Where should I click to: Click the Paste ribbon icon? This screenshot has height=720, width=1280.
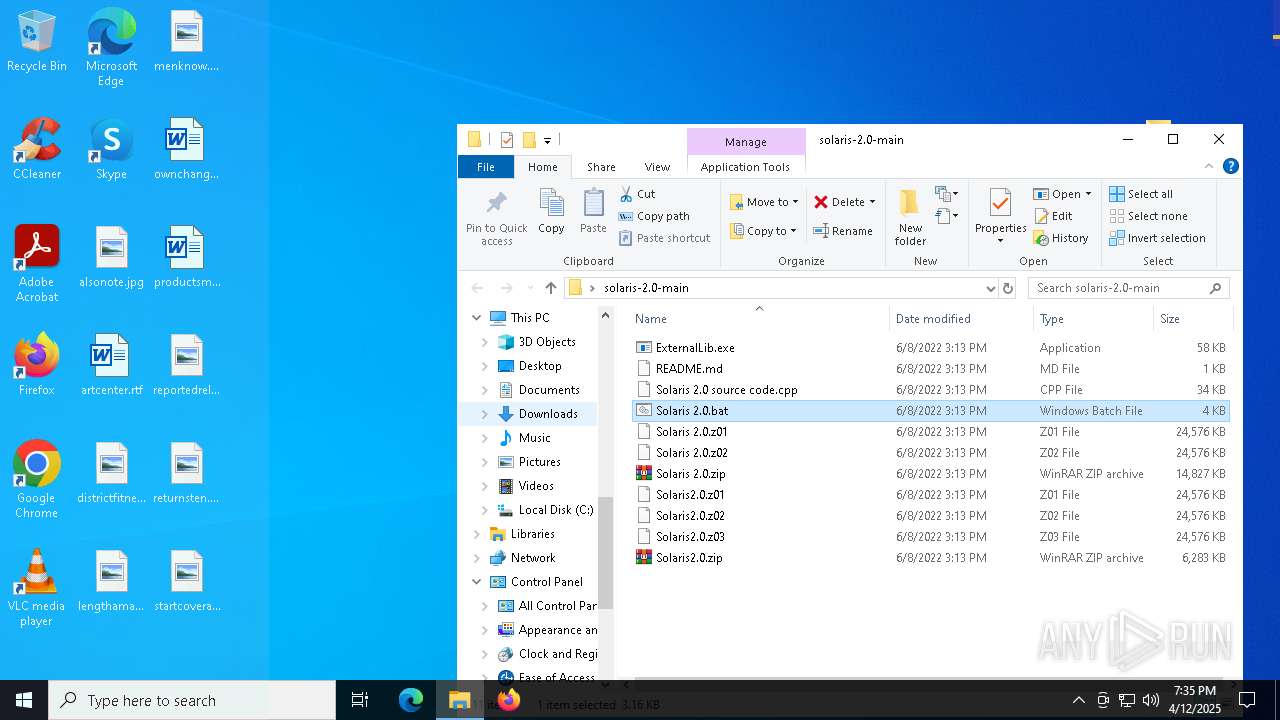tap(593, 212)
